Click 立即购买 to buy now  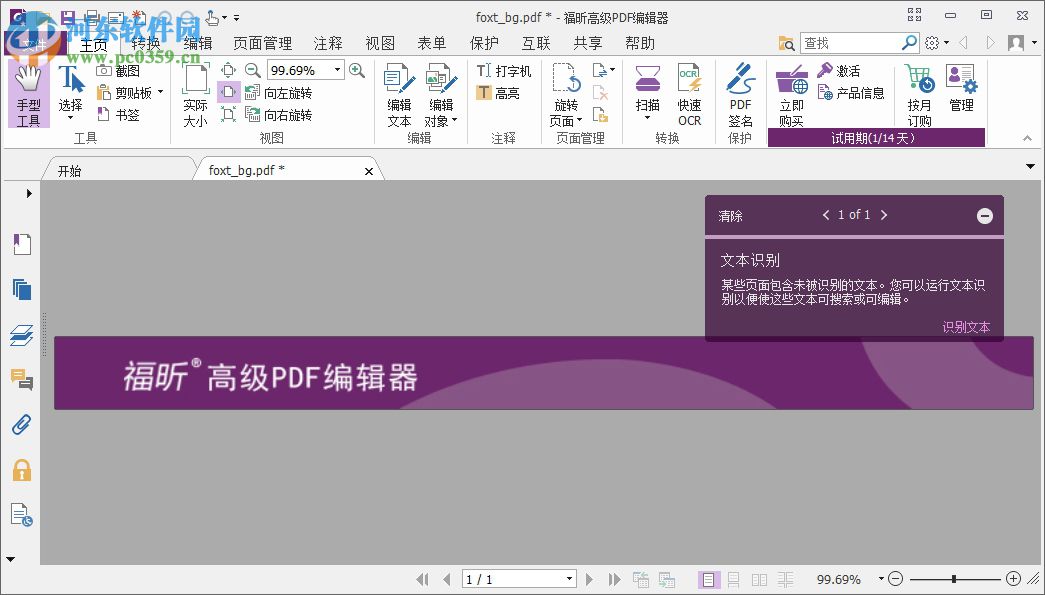point(791,95)
